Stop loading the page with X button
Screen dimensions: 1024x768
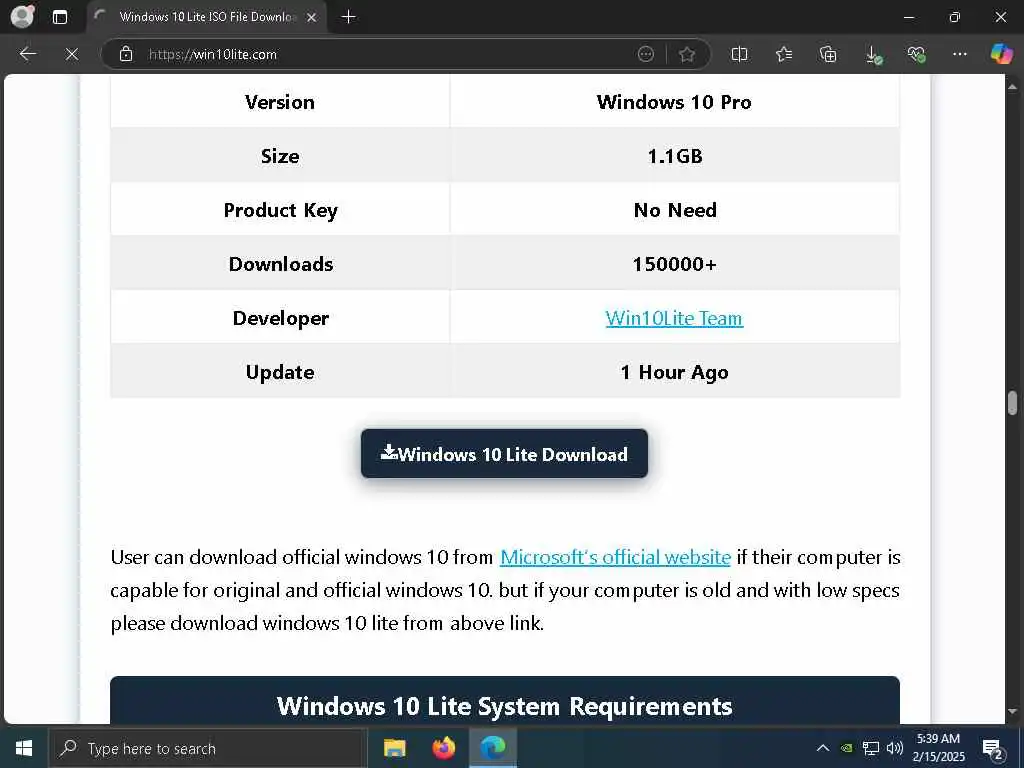(x=72, y=54)
